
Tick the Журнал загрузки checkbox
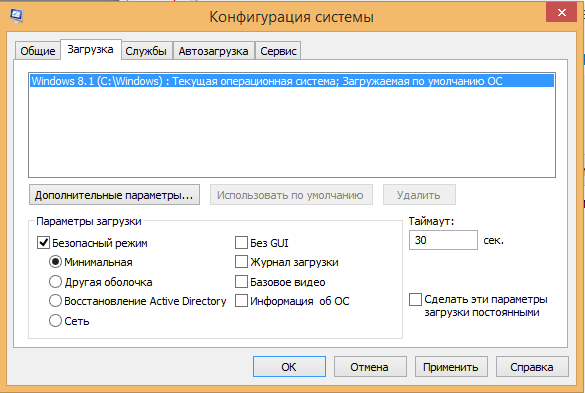[x=241, y=262]
